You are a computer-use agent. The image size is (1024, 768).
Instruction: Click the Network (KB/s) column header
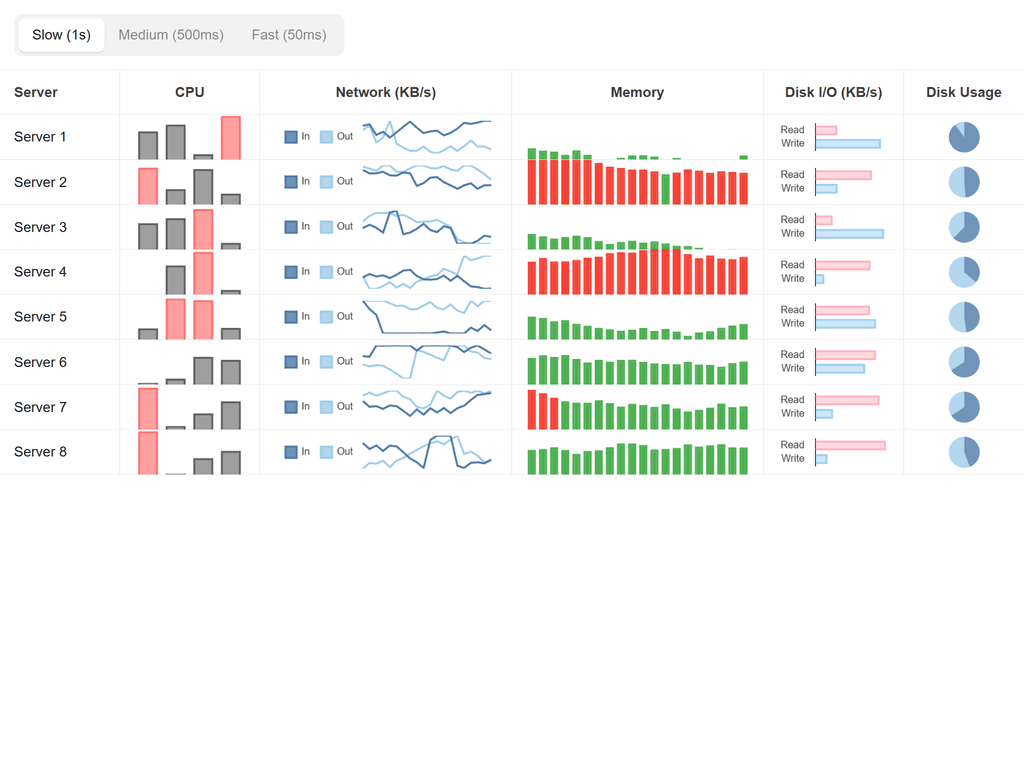(385, 92)
